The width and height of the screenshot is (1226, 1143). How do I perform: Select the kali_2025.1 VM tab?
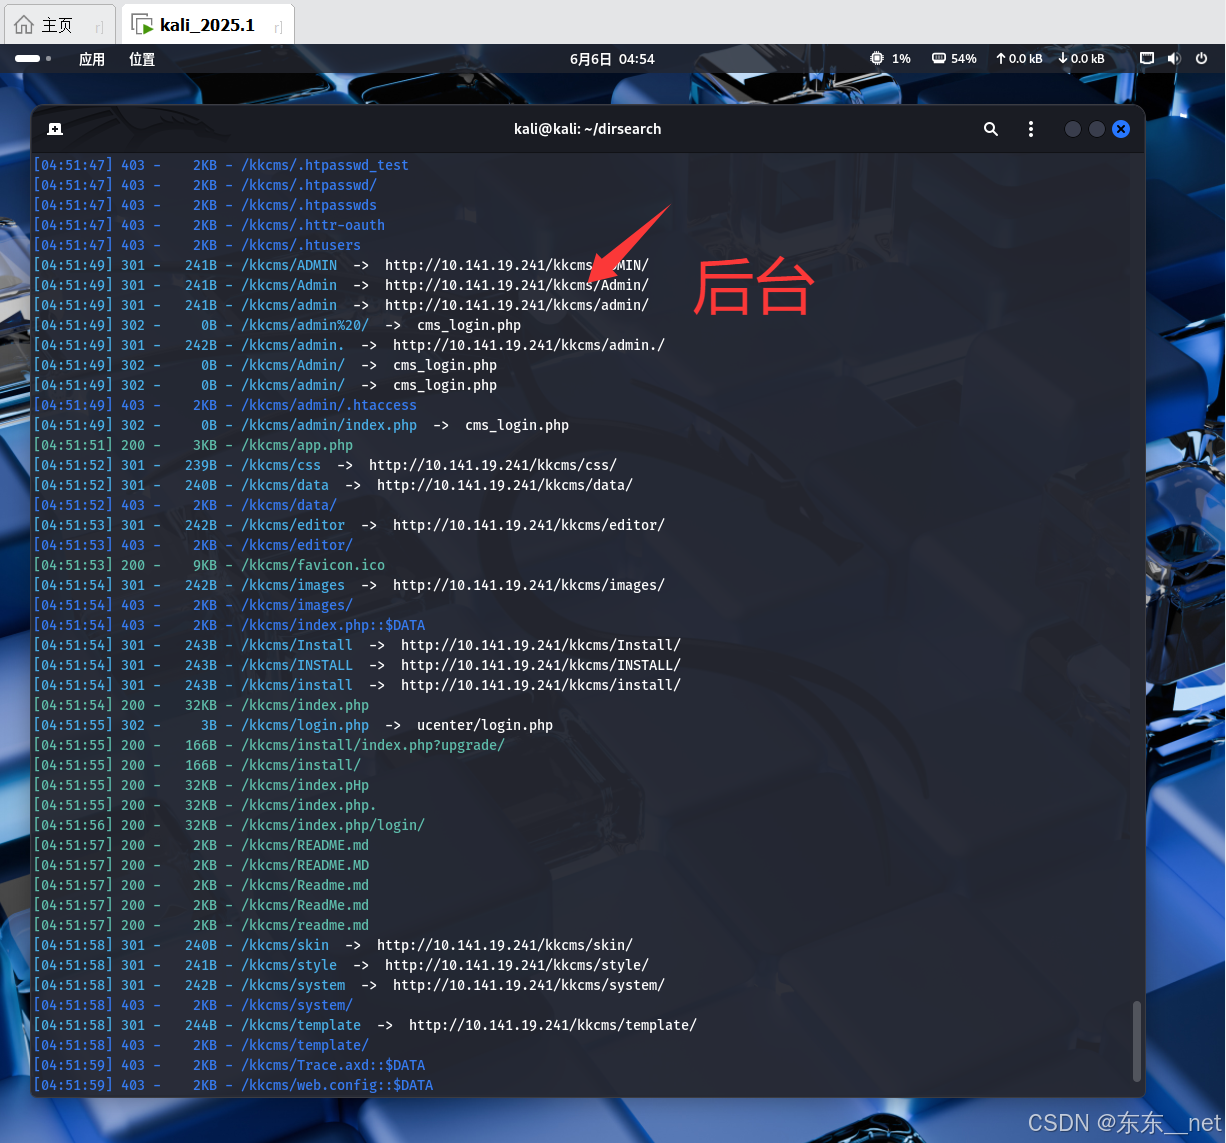pos(207,25)
